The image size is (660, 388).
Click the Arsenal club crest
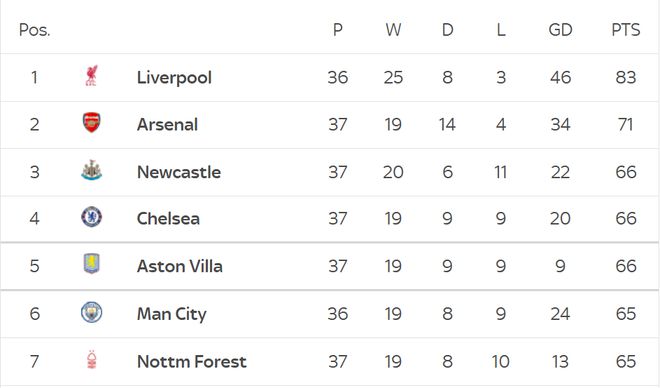[91, 122]
